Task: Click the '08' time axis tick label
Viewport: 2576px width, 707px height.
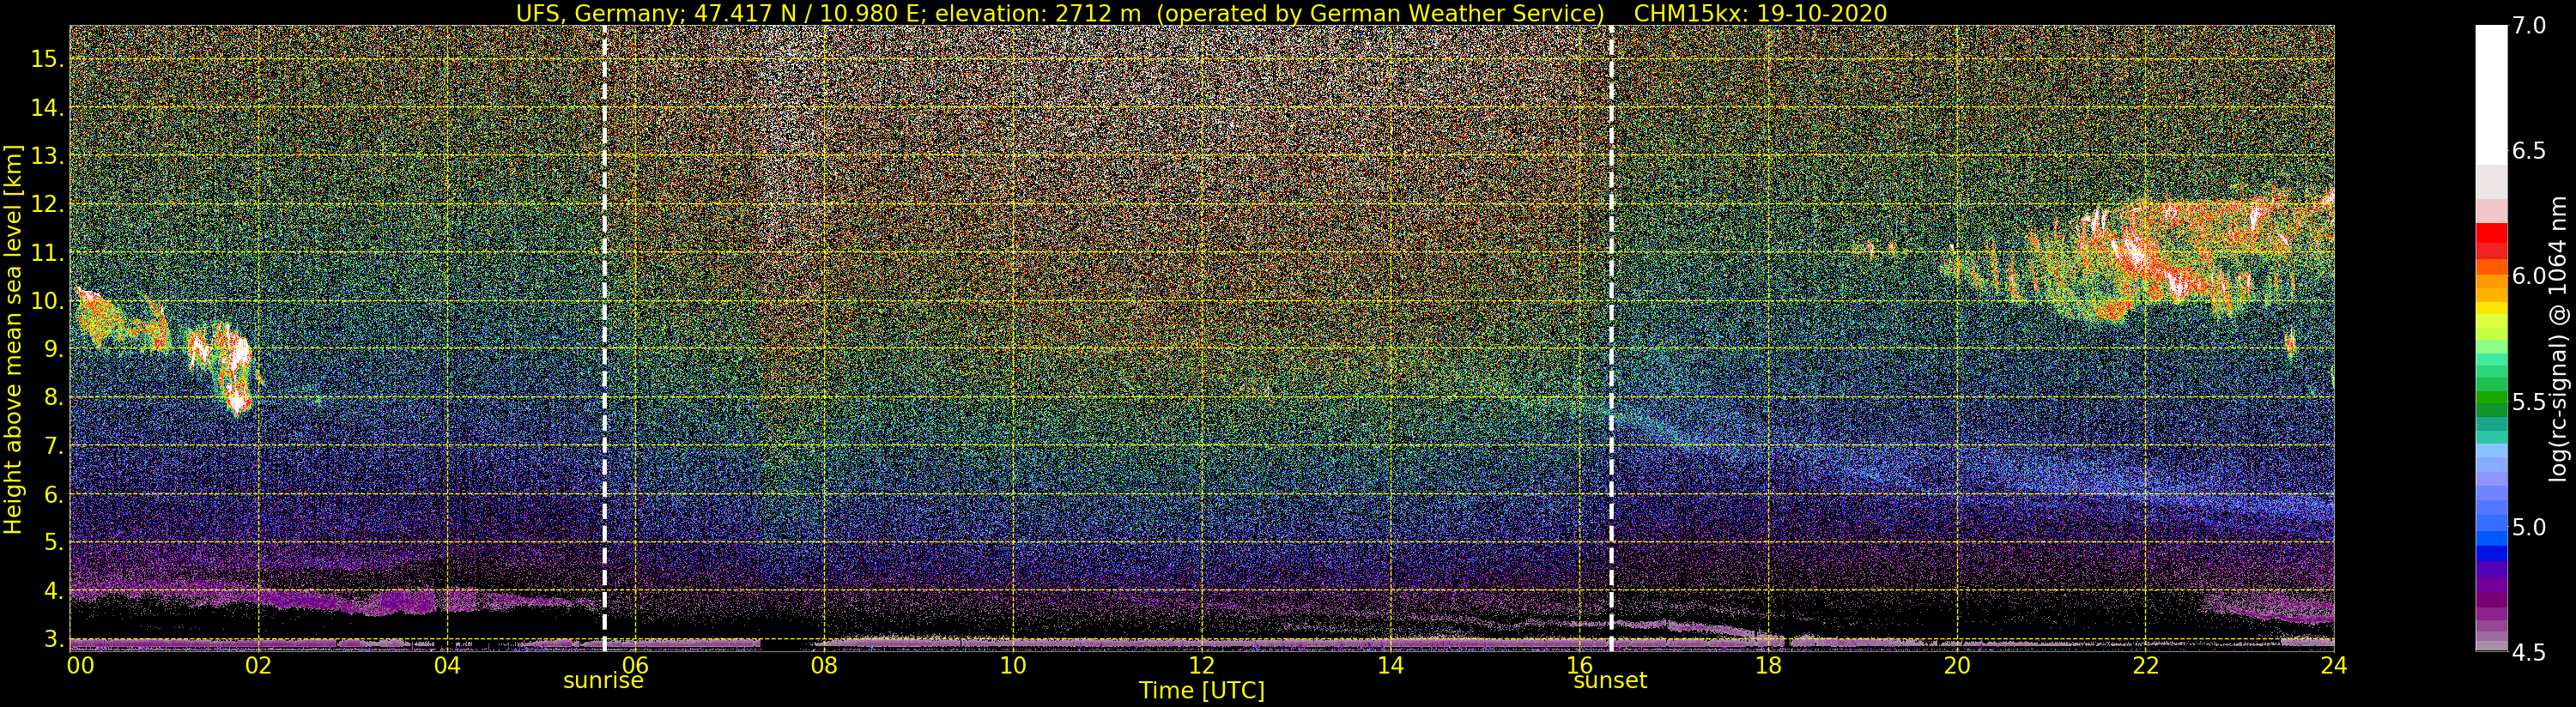Action: (824, 665)
